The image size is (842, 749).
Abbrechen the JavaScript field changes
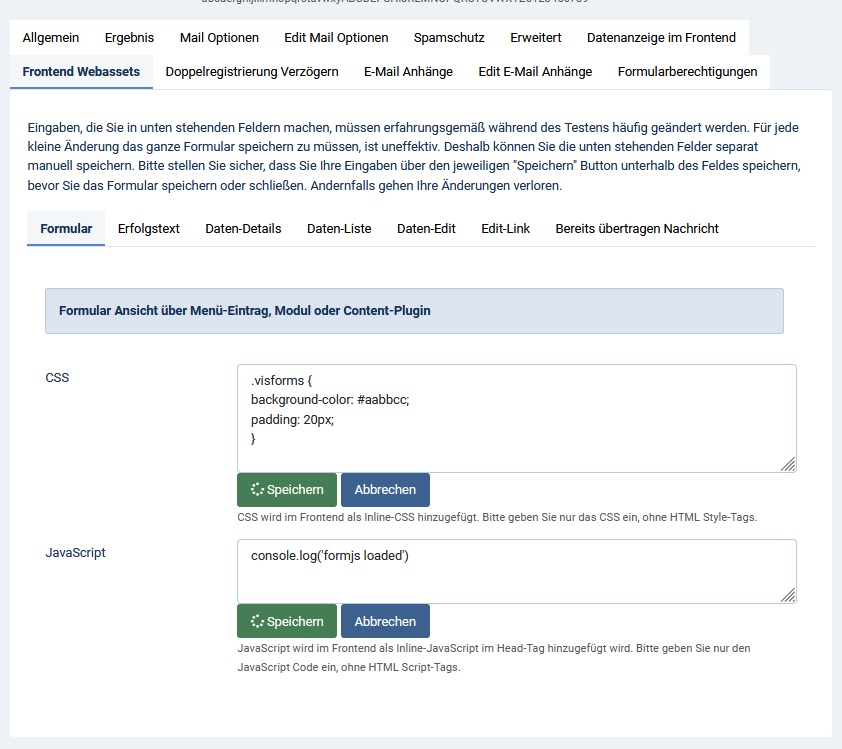click(385, 620)
